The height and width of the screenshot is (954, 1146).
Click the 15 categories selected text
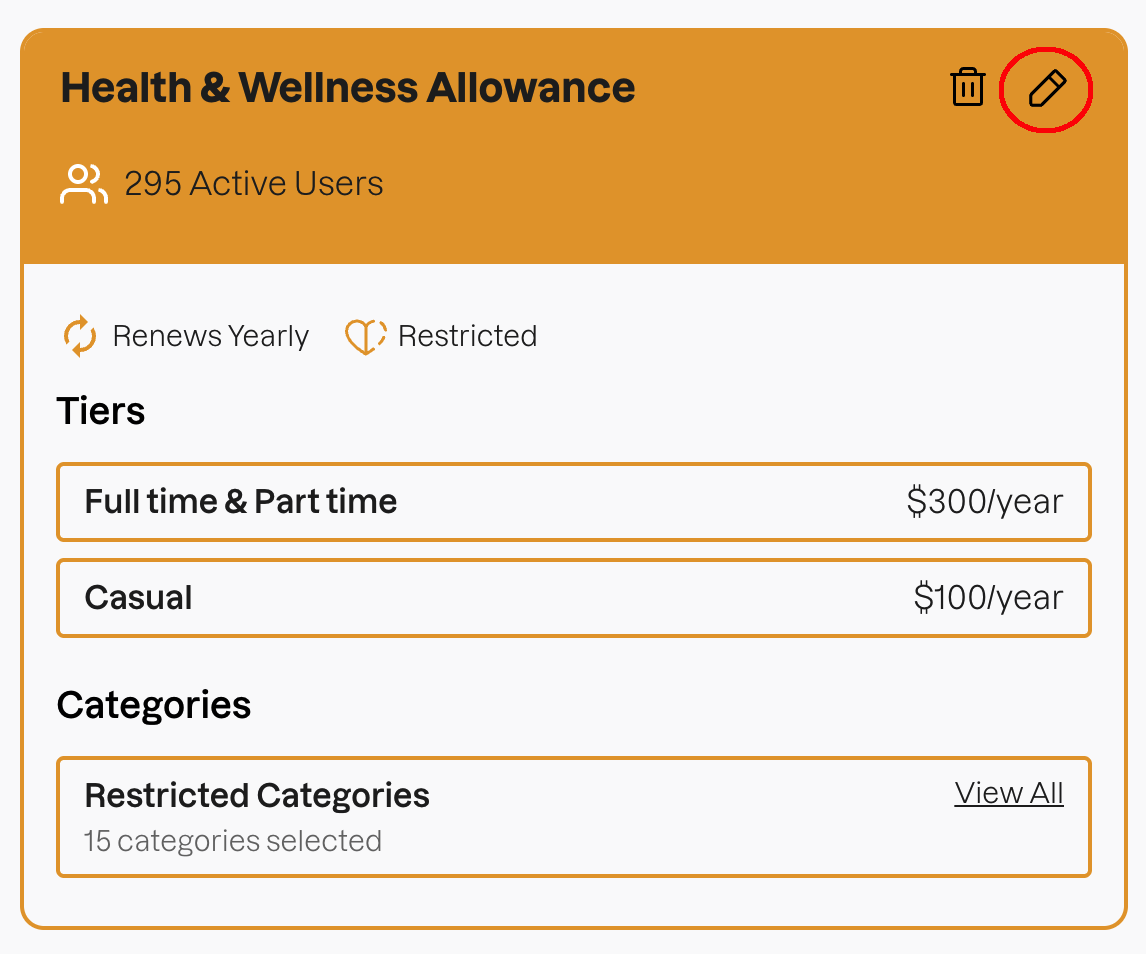point(232,841)
